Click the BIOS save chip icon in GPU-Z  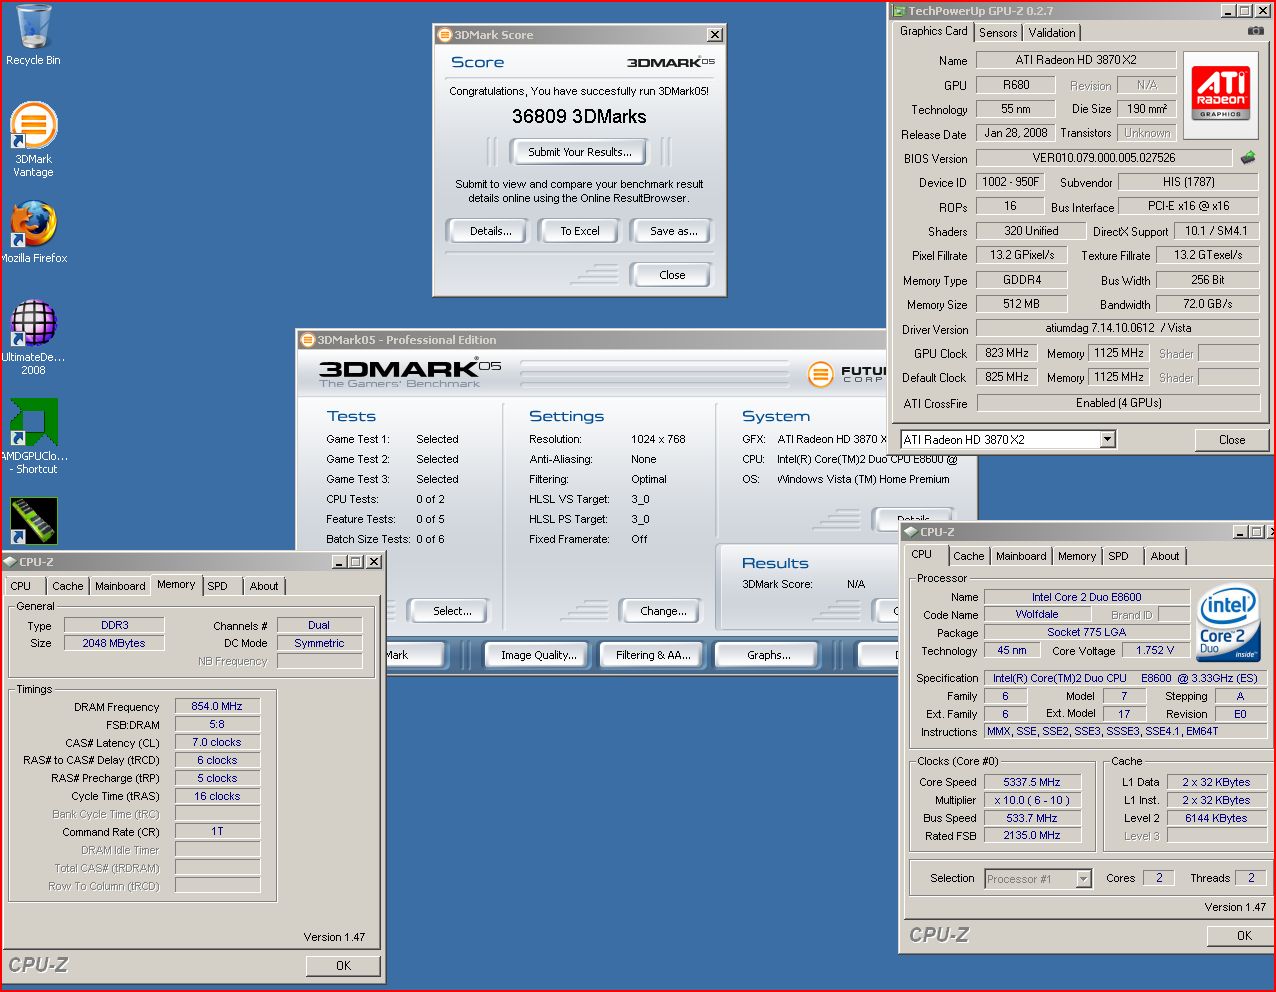pyautogui.click(x=1248, y=157)
